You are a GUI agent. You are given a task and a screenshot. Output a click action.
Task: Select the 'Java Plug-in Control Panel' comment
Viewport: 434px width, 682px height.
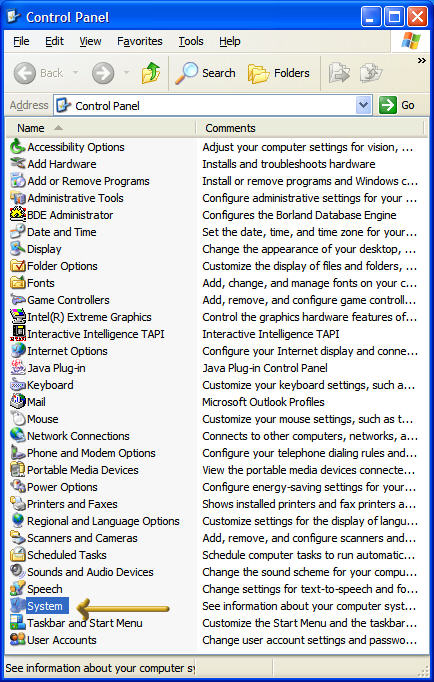(x=265, y=368)
